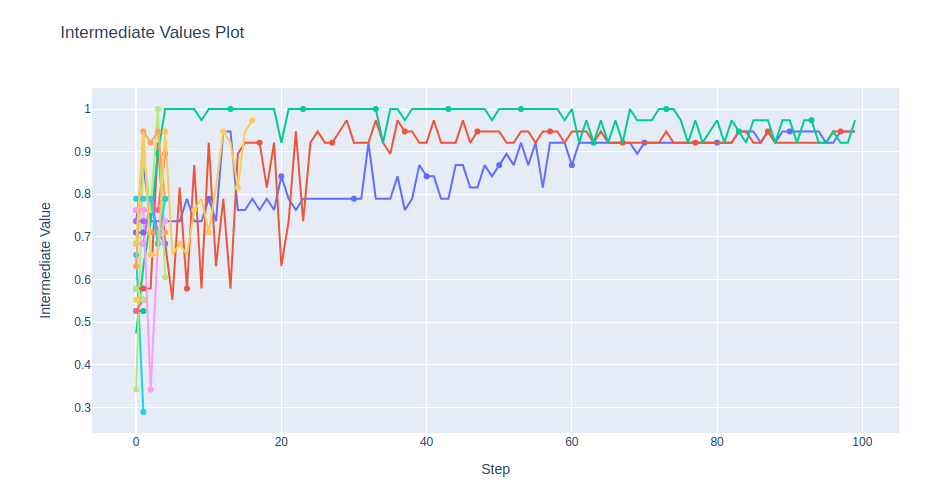The width and height of the screenshot is (935, 493).
Task: Click the 'Intermediate Value' y-axis title
Action: [x=46, y=260]
